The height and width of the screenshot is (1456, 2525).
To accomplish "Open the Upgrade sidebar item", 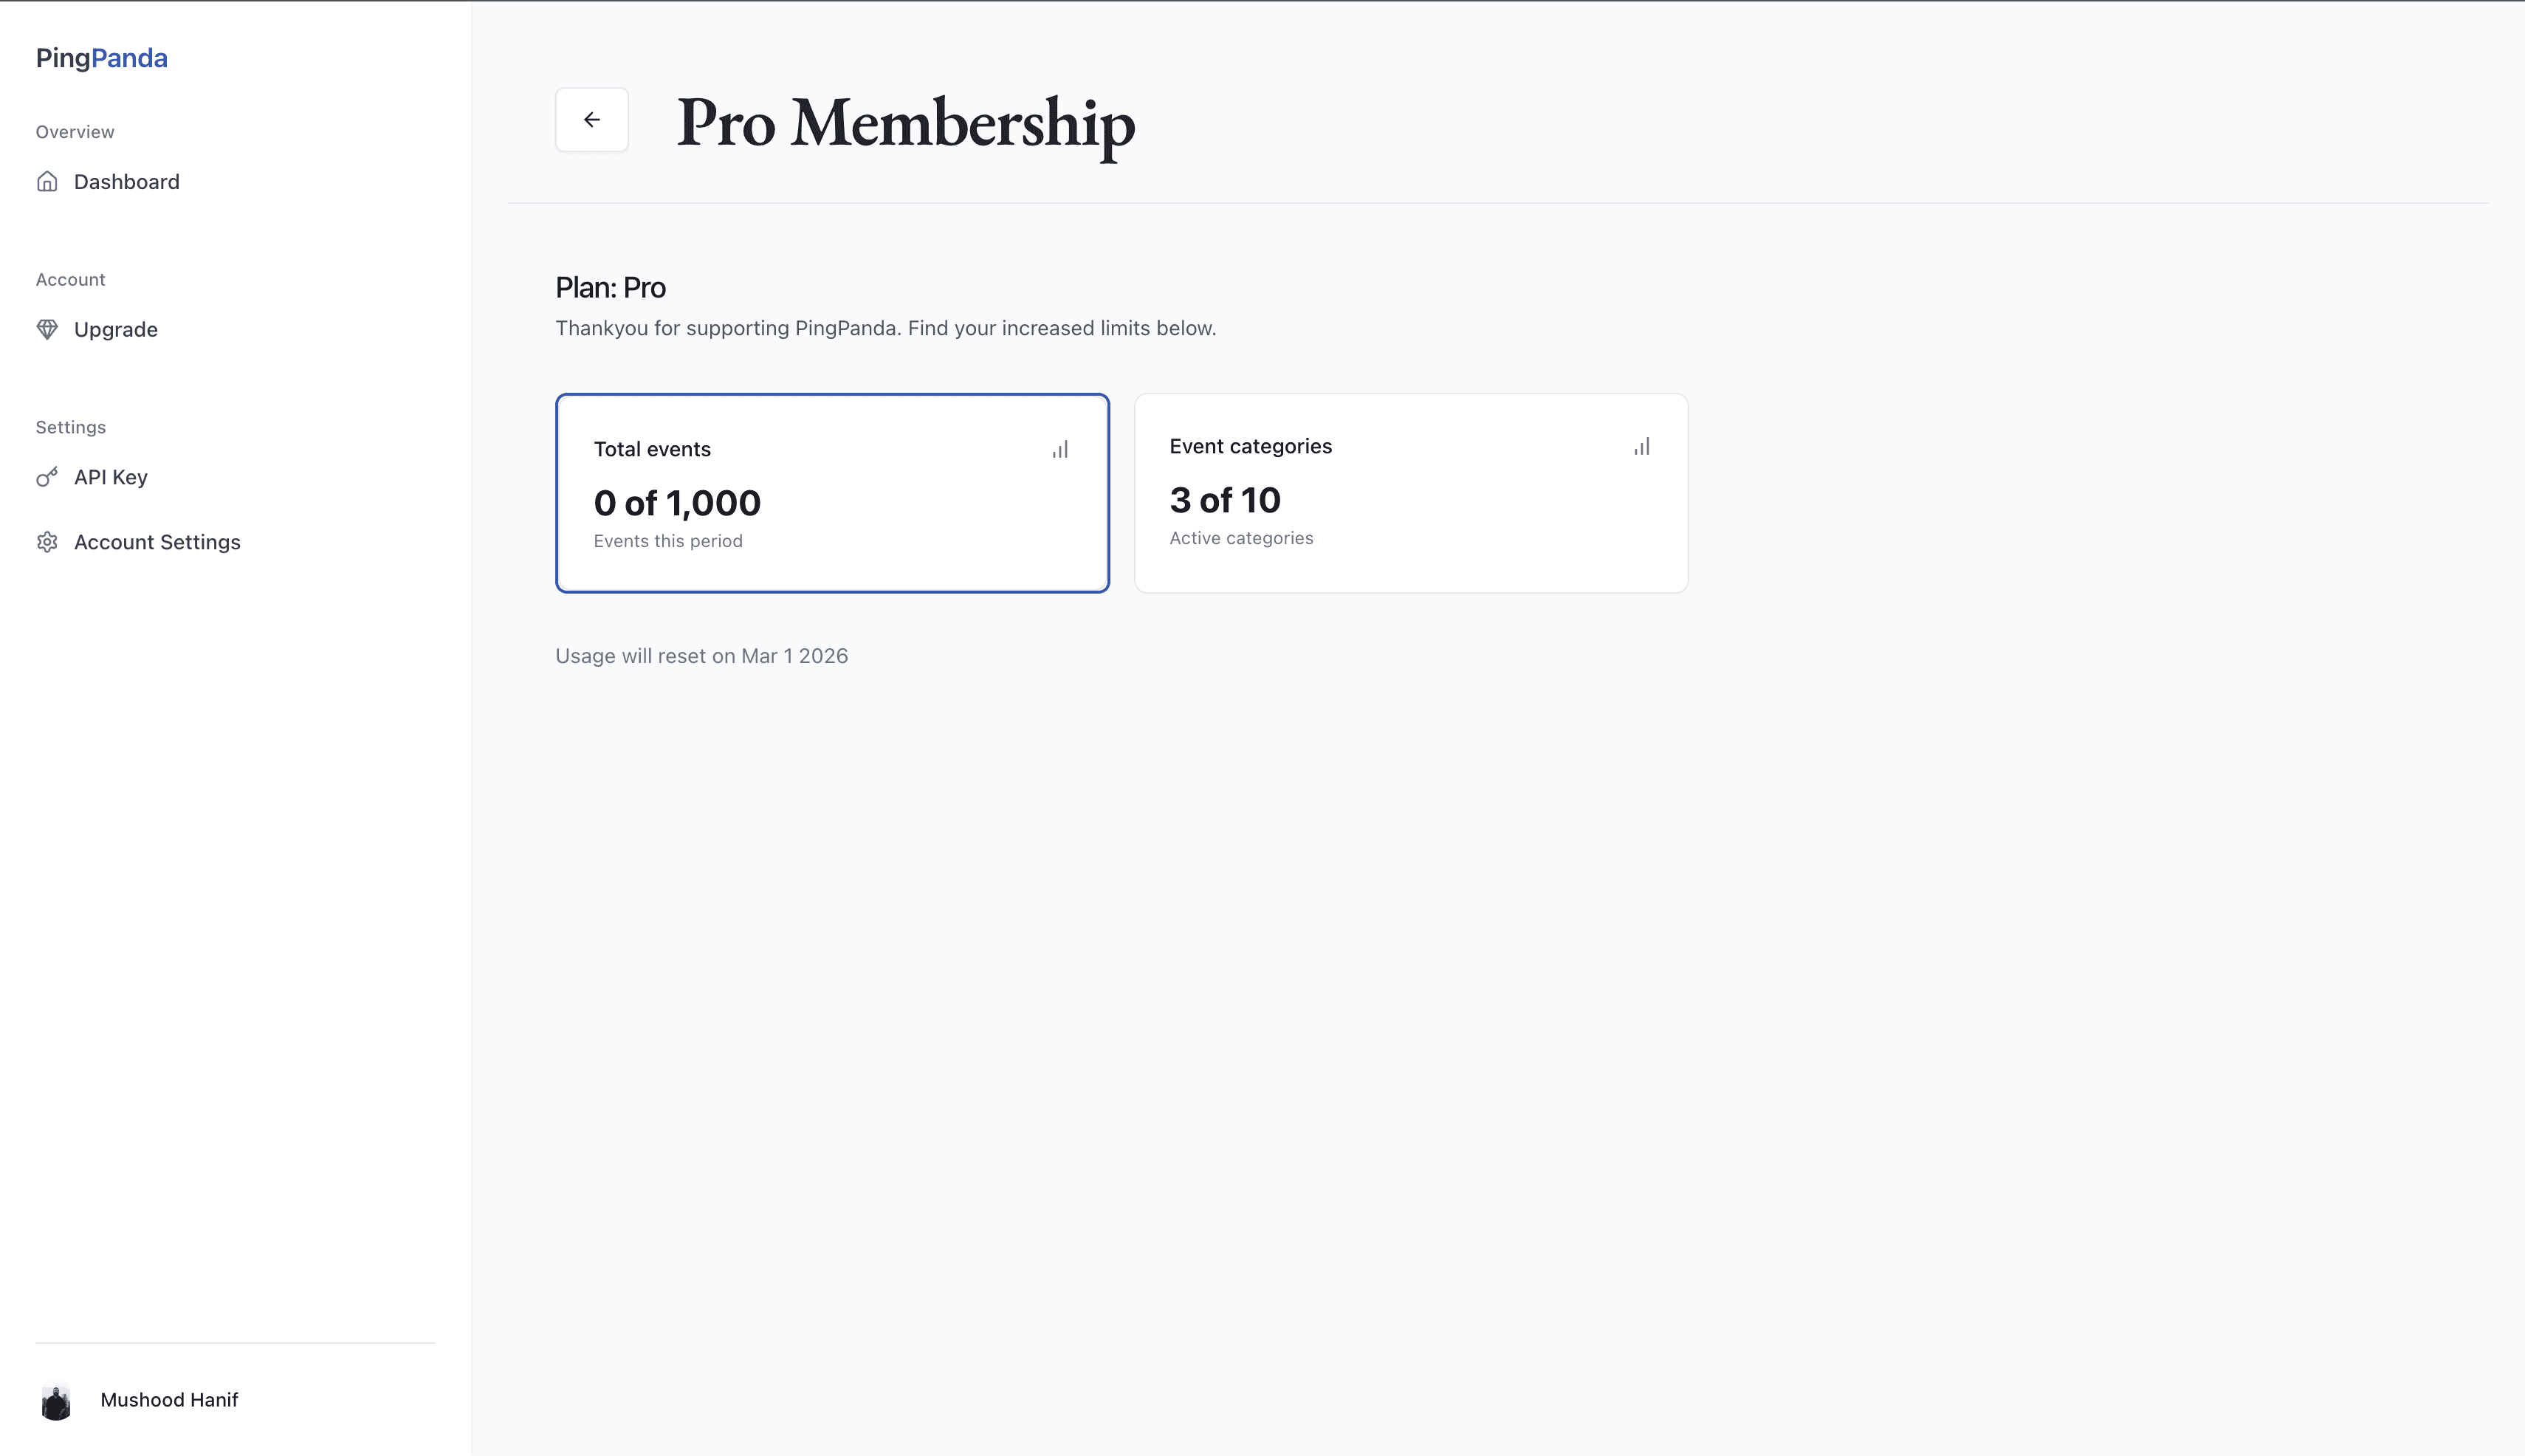I will [116, 330].
